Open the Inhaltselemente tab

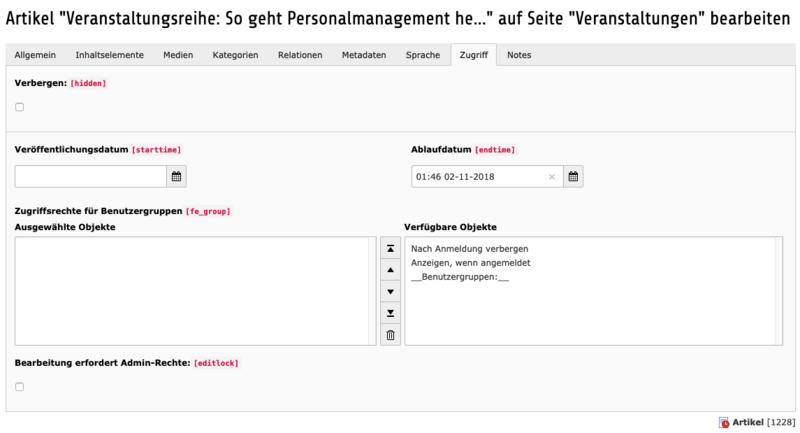point(109,55)
